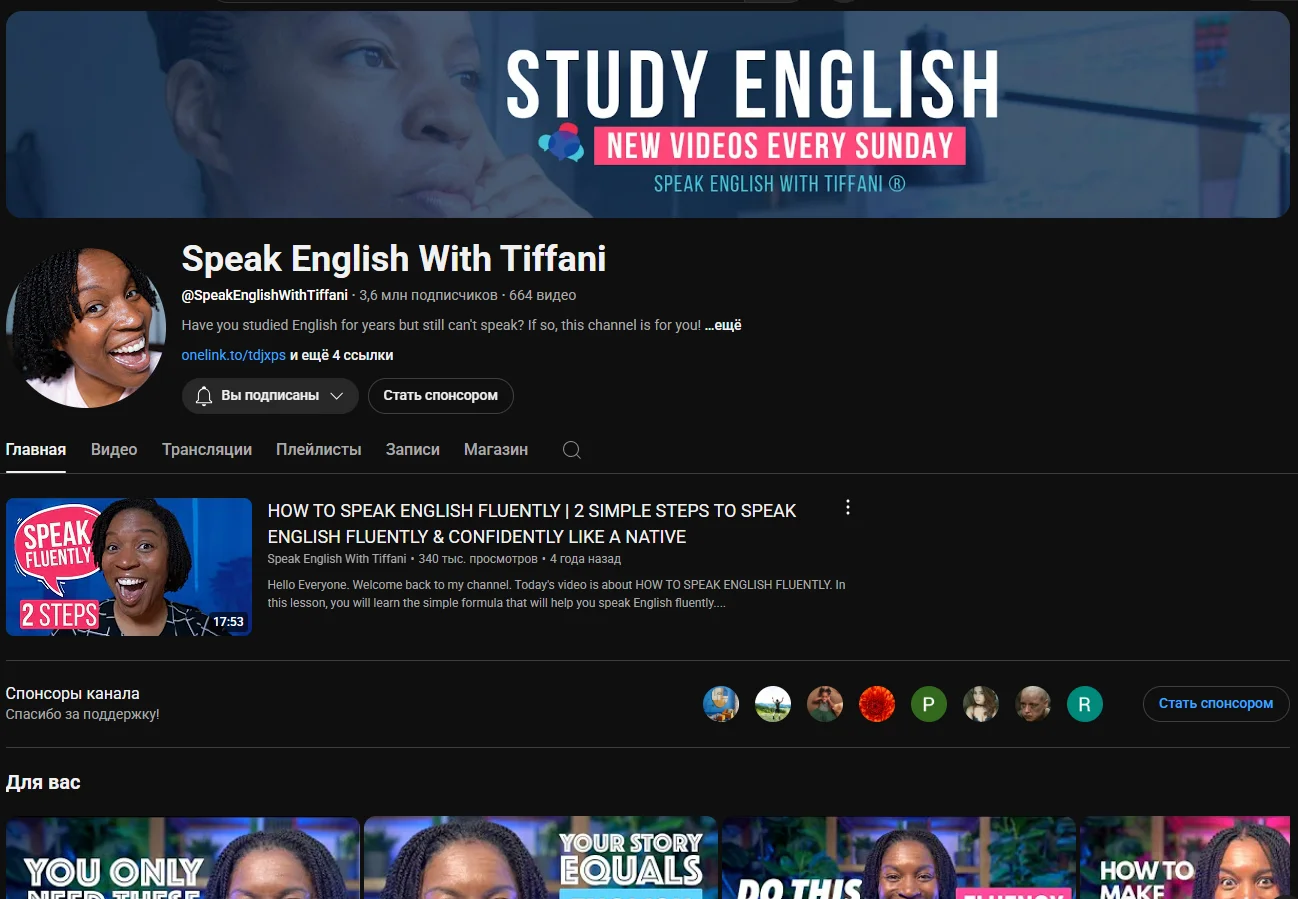The width and height of the screenshot is (1298, 899).
Task: Open 'Do This' fluency video thumbnail
Action: (899, 858)
